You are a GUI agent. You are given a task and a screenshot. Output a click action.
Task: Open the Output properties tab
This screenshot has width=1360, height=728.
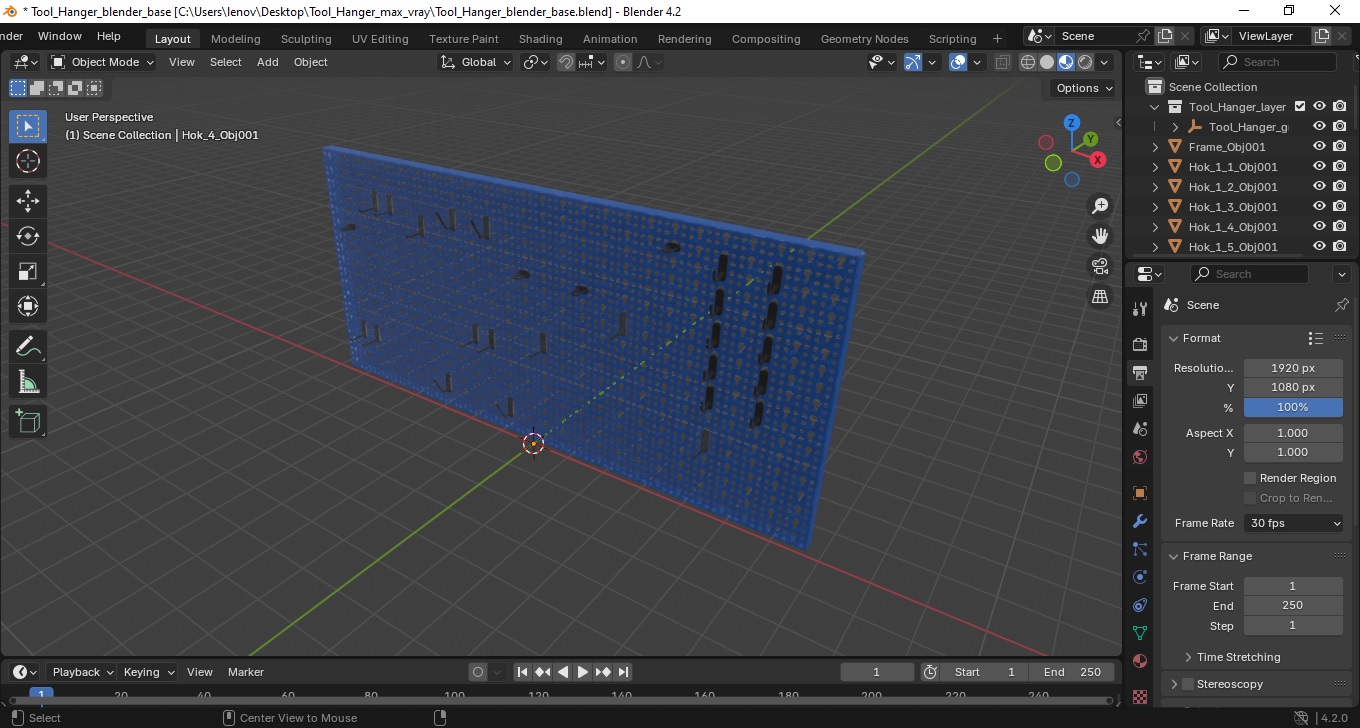pyautogui.click(x=1139, y=373)
